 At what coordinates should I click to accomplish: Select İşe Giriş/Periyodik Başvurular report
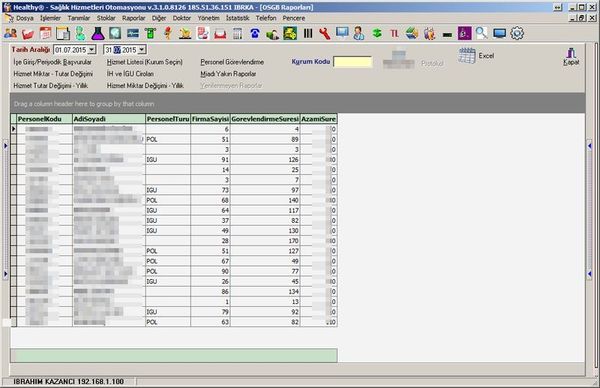52,62
